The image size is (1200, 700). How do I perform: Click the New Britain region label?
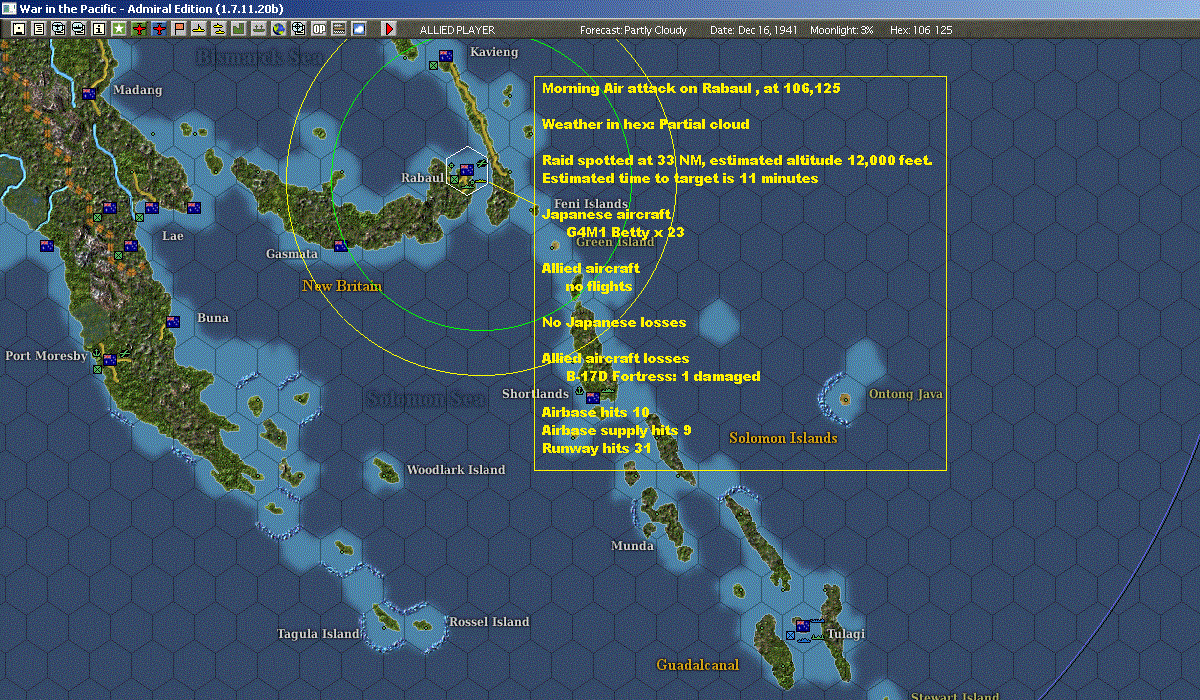click(x=342, y=287)
